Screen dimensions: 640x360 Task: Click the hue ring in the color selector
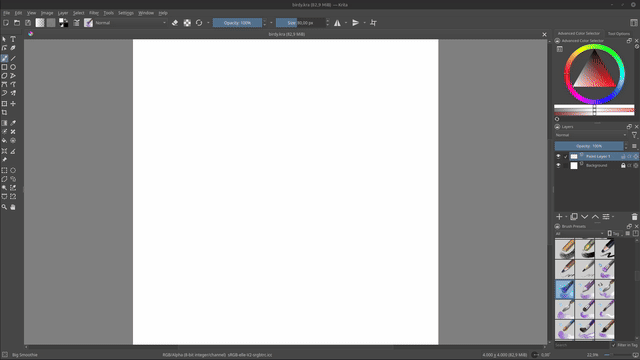[x=594, y=47]
